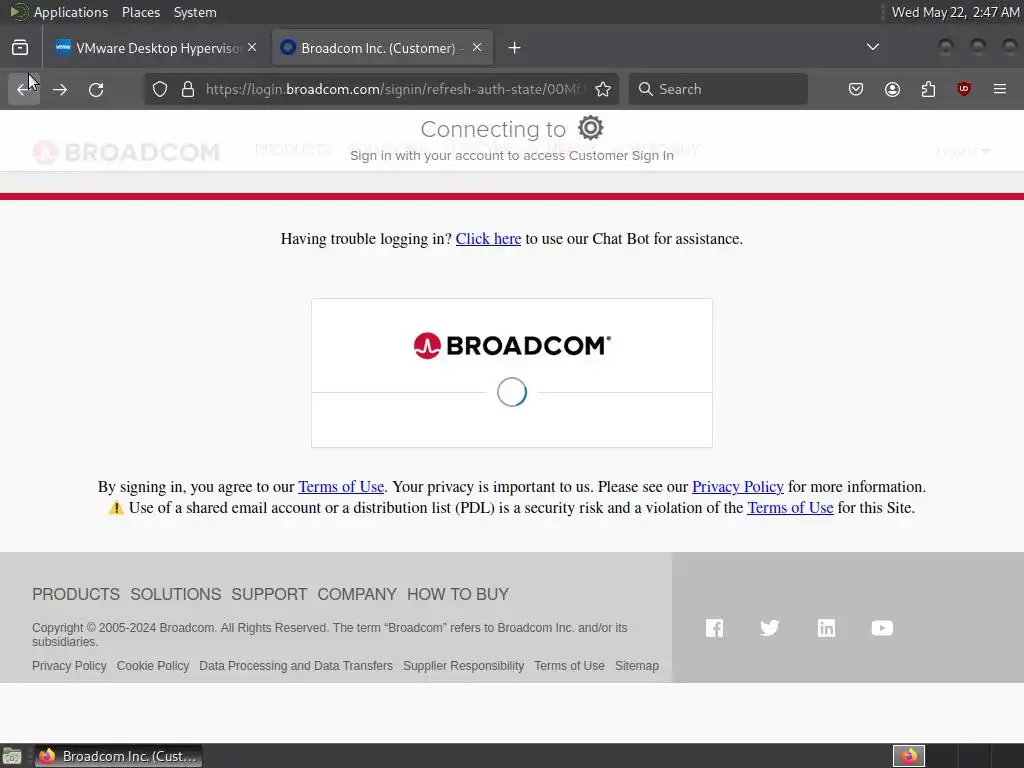Open the Firefox View icon beside tabs

pyautogui.click(x=20, y=48)
